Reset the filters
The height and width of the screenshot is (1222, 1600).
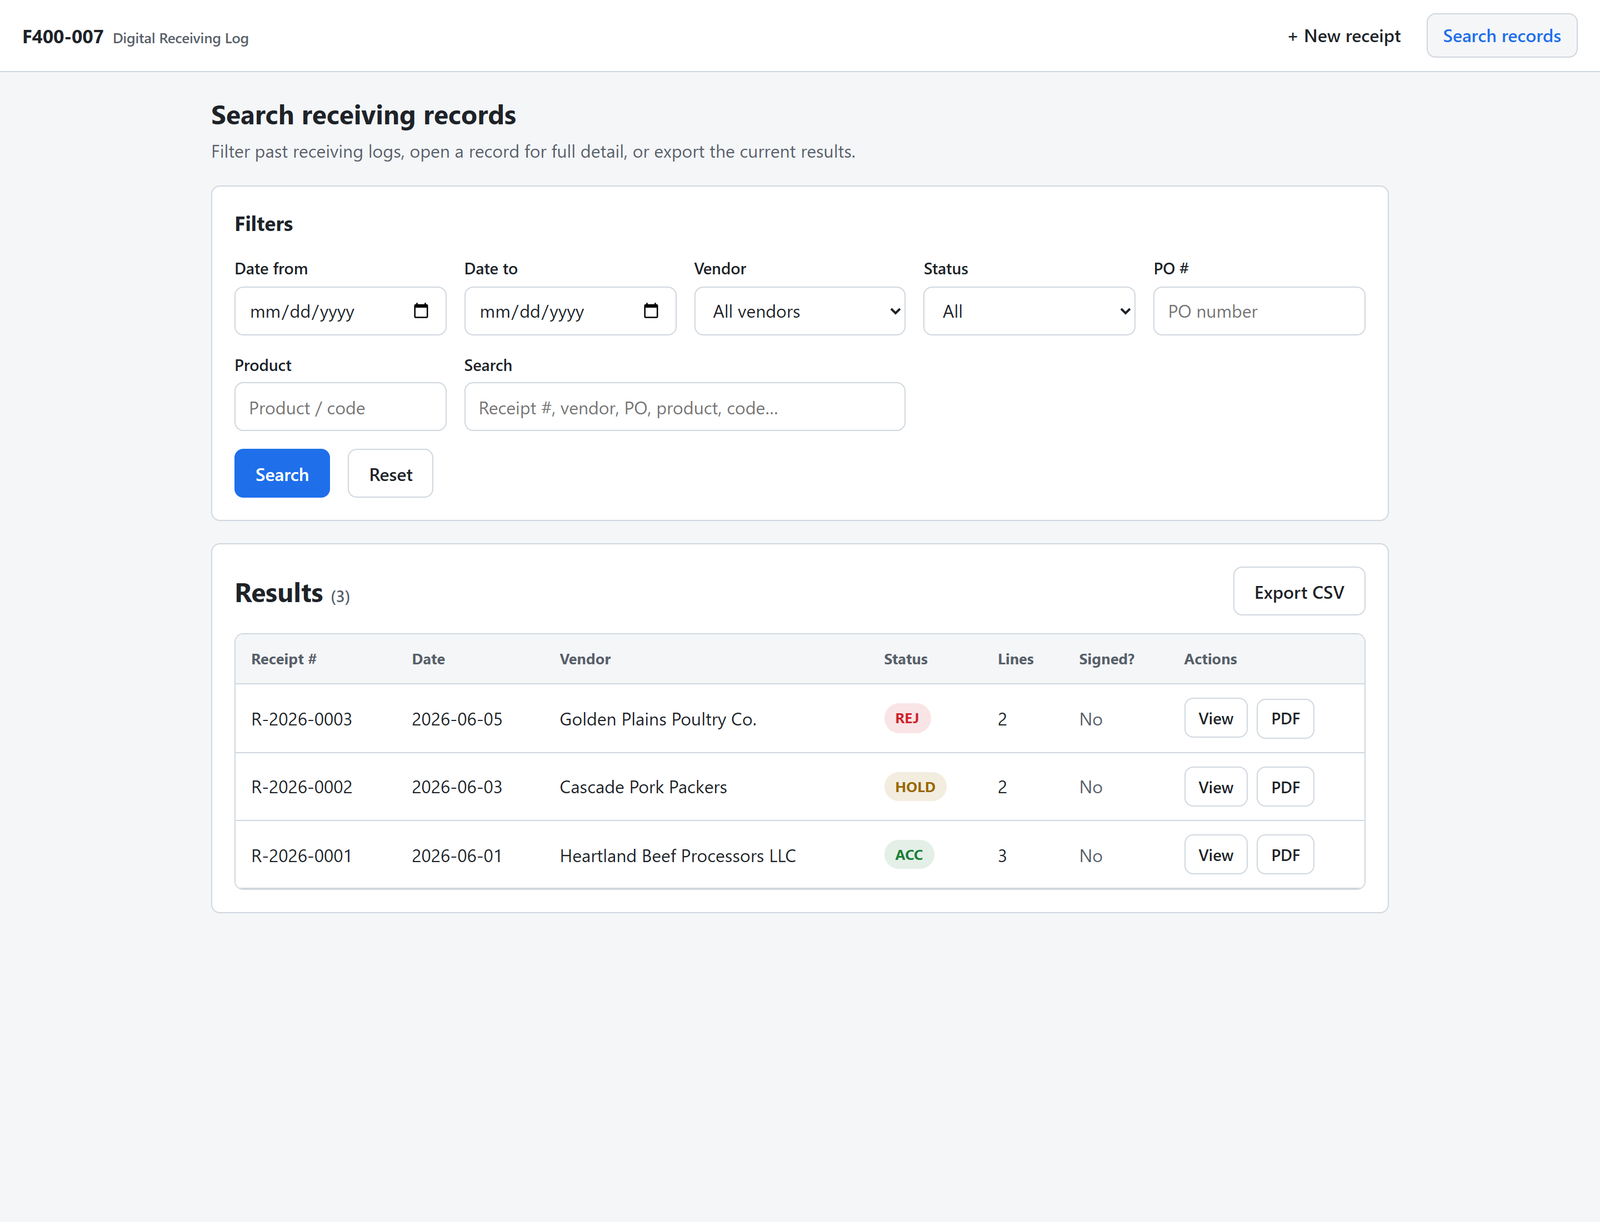[x=390, y=474]
